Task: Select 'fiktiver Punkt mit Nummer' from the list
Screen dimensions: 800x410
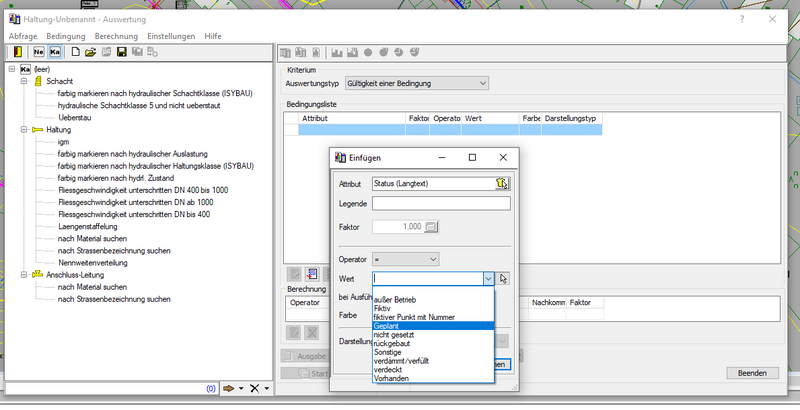Action: pyautogui.click(x=433, y=317)
